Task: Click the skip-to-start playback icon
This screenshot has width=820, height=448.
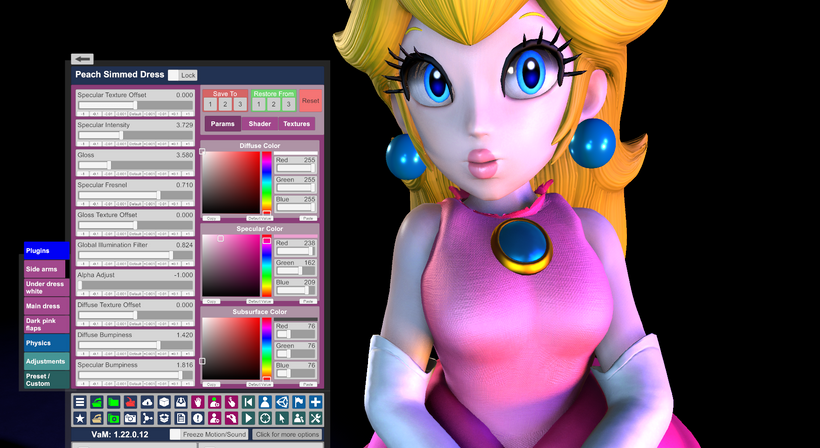Action: pos(248,402)
